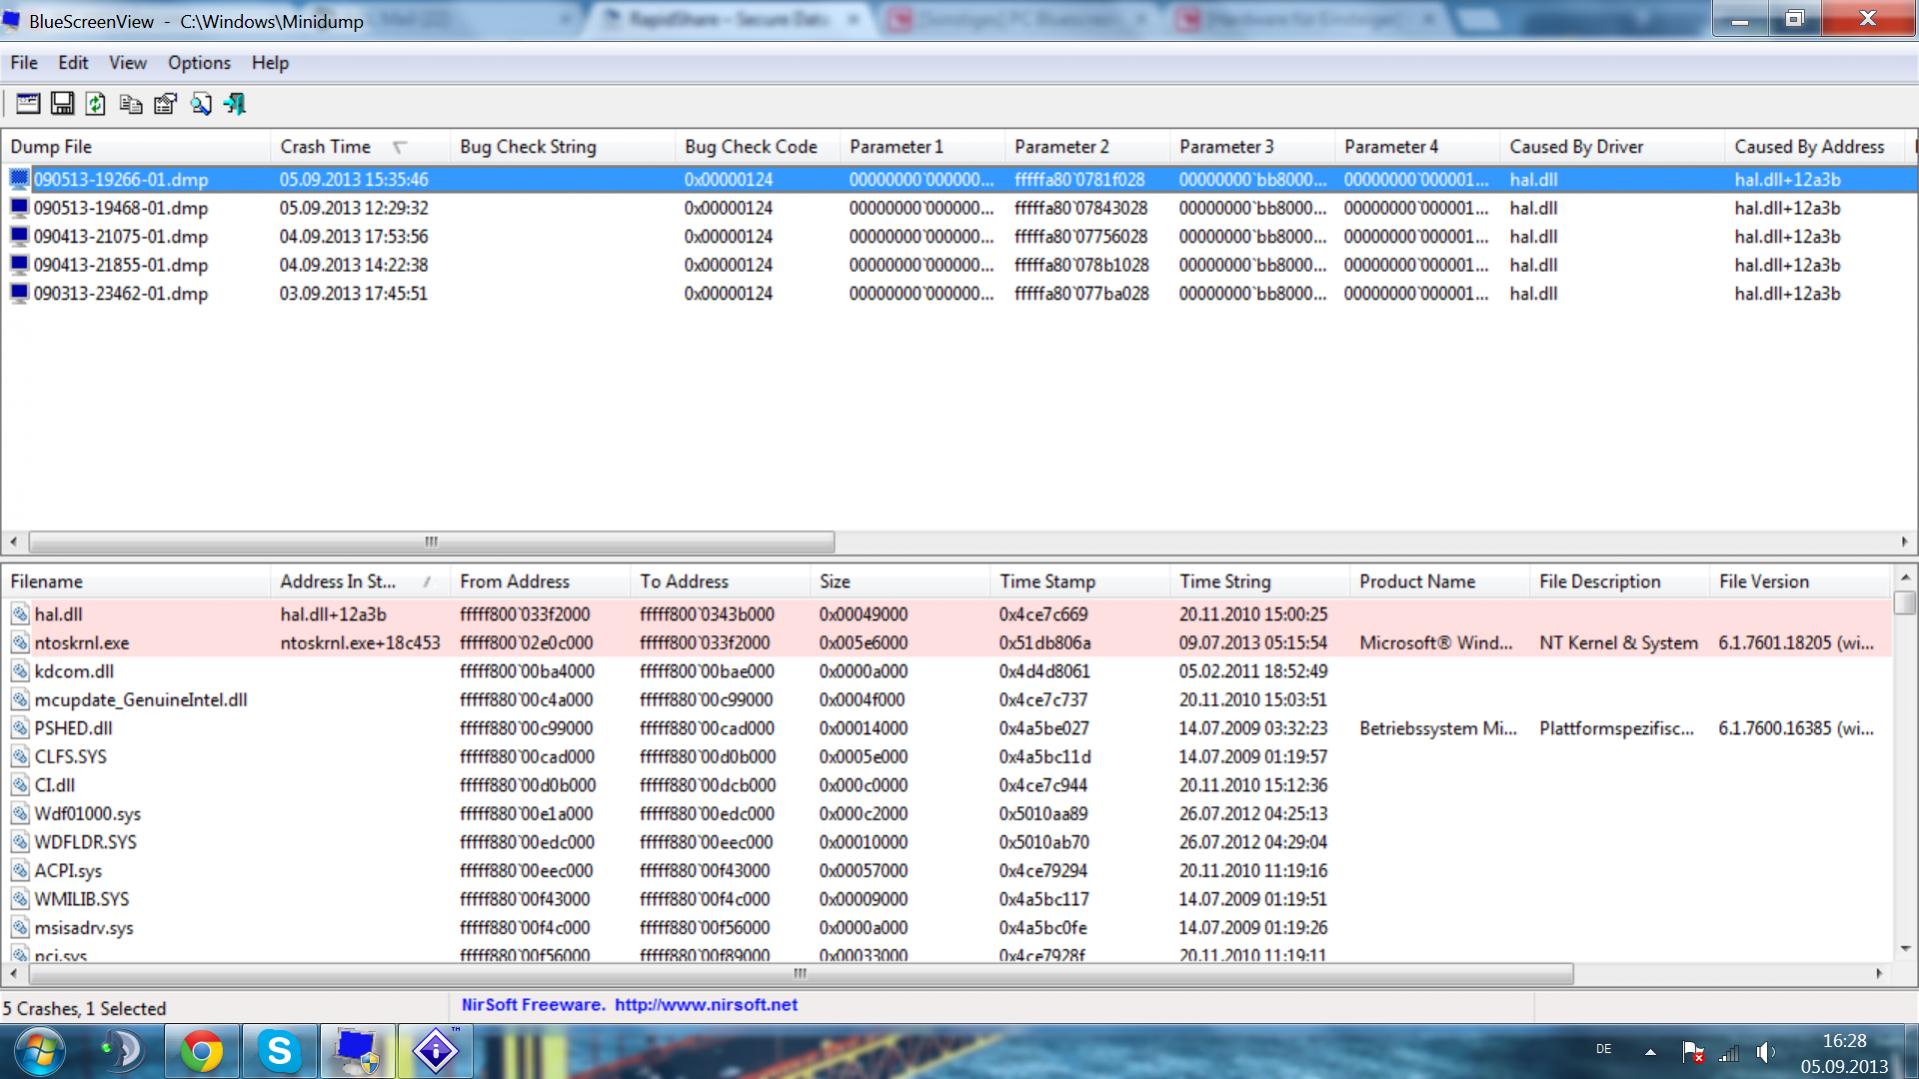1919x1079 pixels.
Task: Click the lower pane vertical scrollbar thumb
Action: tap(1905, 602)
